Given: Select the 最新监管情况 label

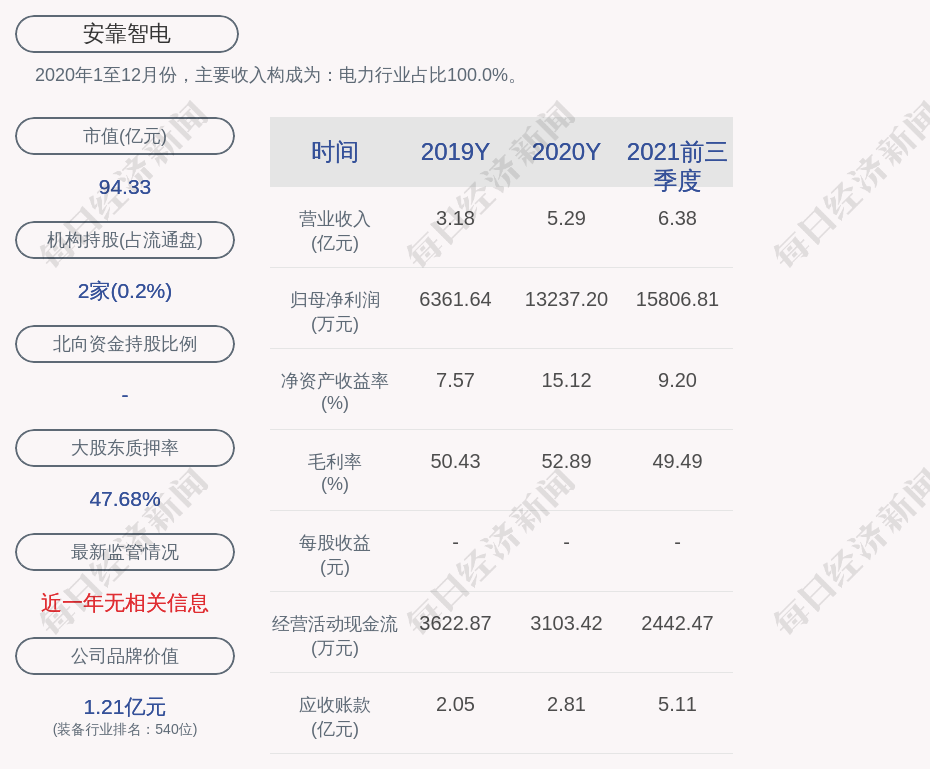Looking at the screenshot, I should coord(125,552).
